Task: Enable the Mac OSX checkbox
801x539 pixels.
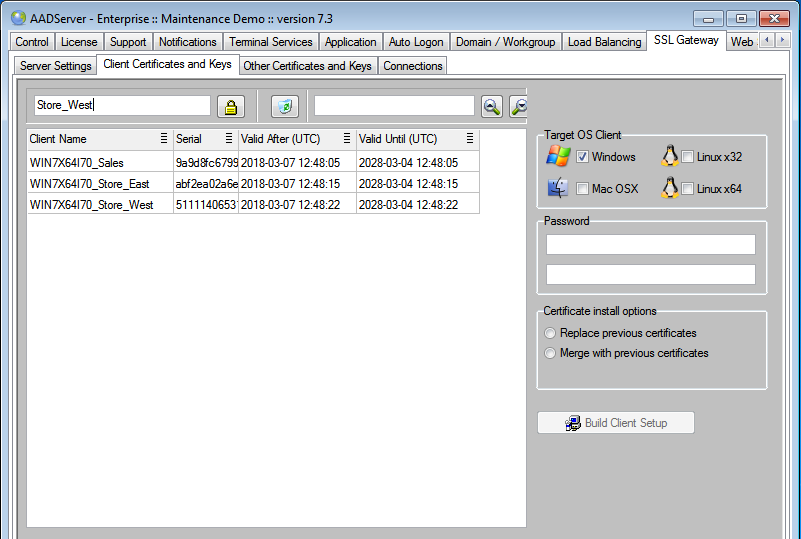Action: 582,190
